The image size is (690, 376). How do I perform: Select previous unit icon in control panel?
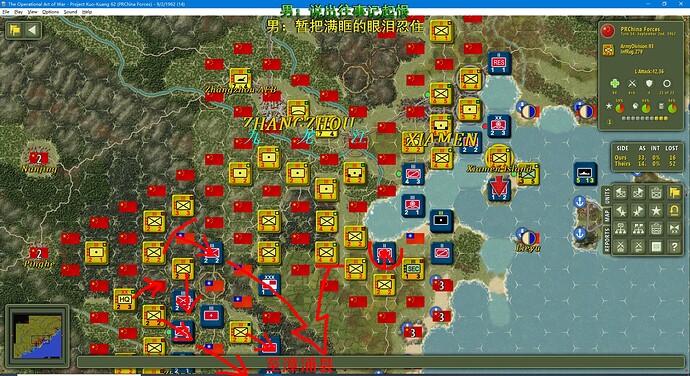pos(620,192)
